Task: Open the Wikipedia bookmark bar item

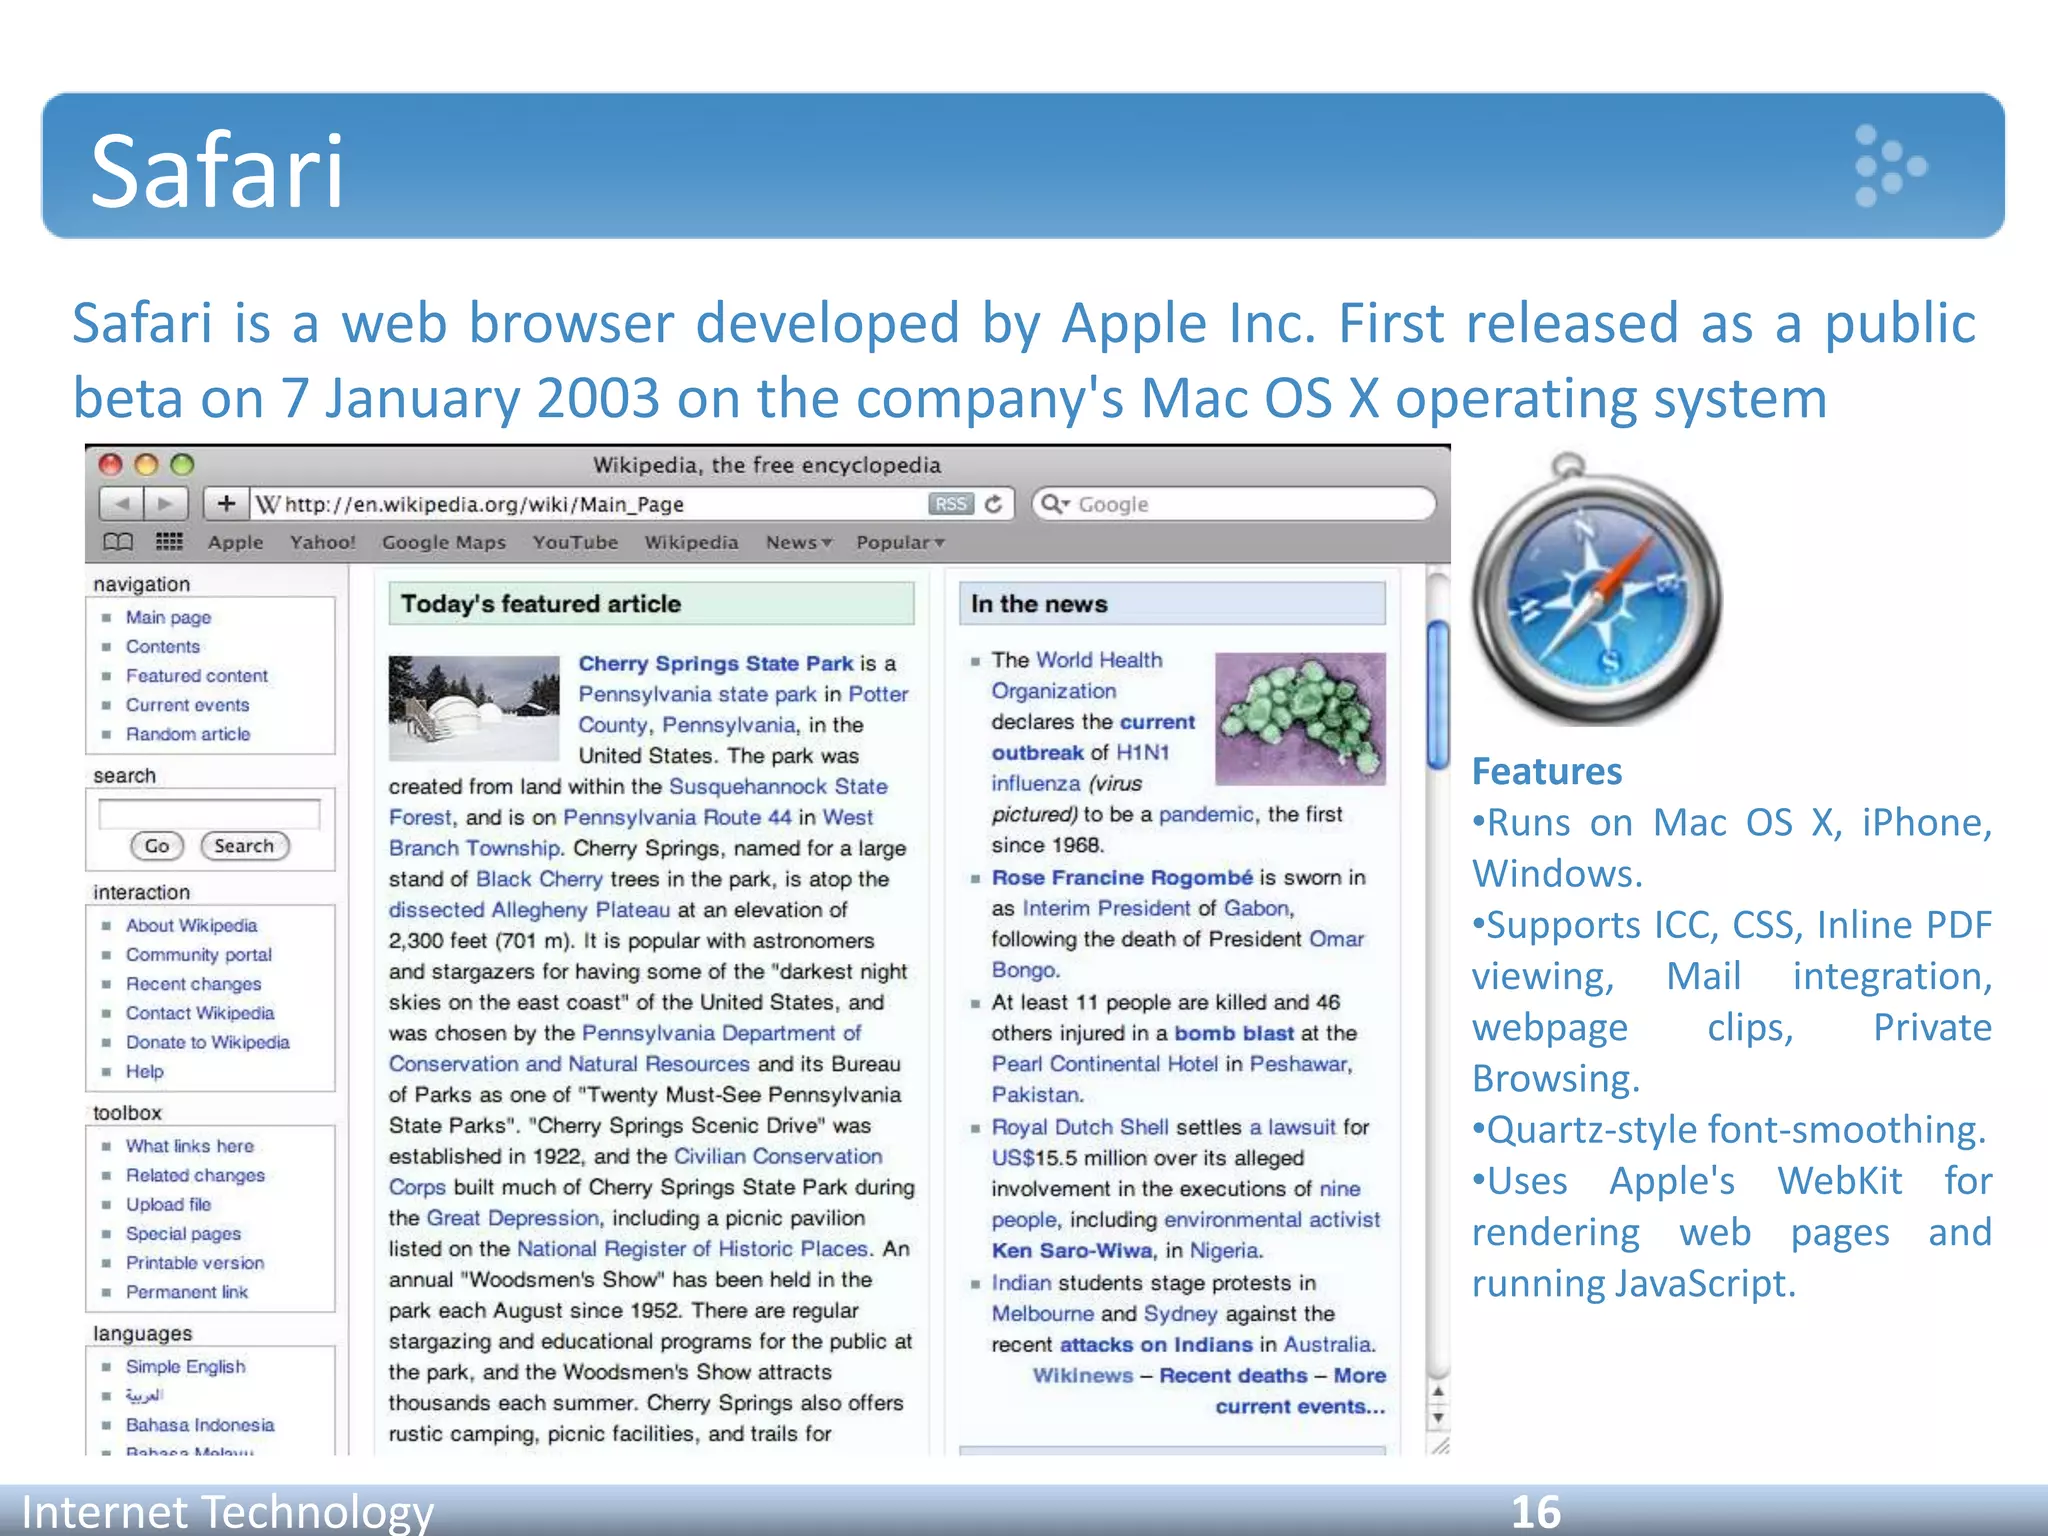Action: (x=691, y=542)
